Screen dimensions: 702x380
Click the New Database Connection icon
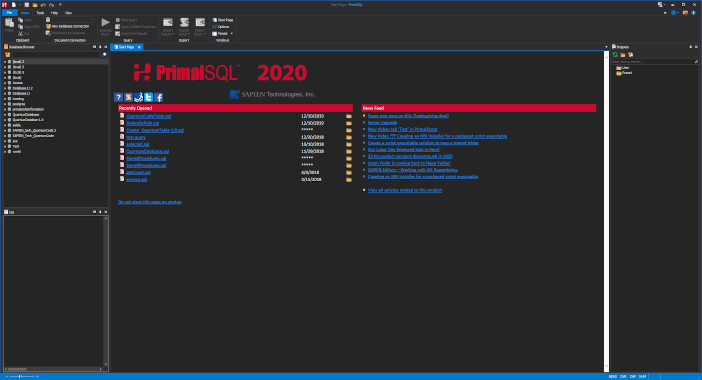tap(48, 26)
